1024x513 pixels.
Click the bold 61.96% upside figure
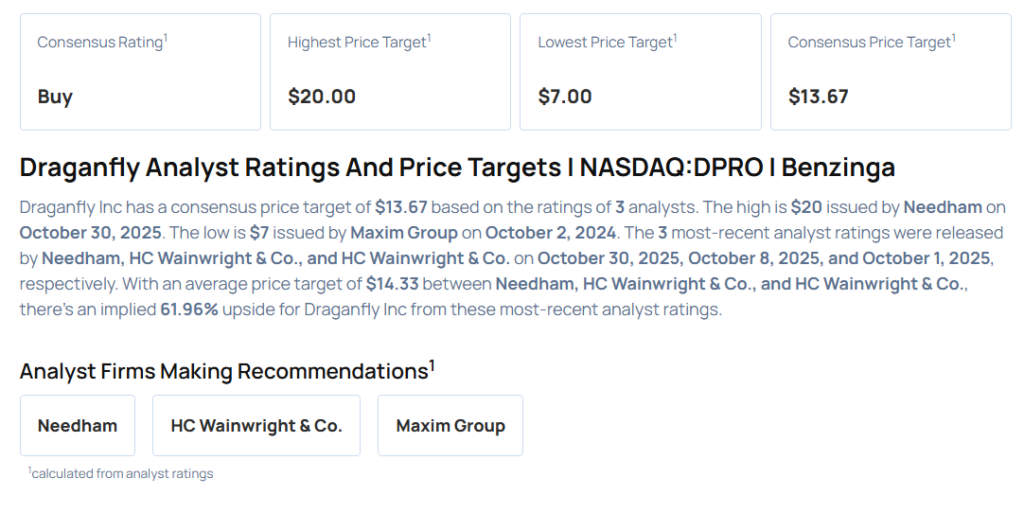(189, 309)
